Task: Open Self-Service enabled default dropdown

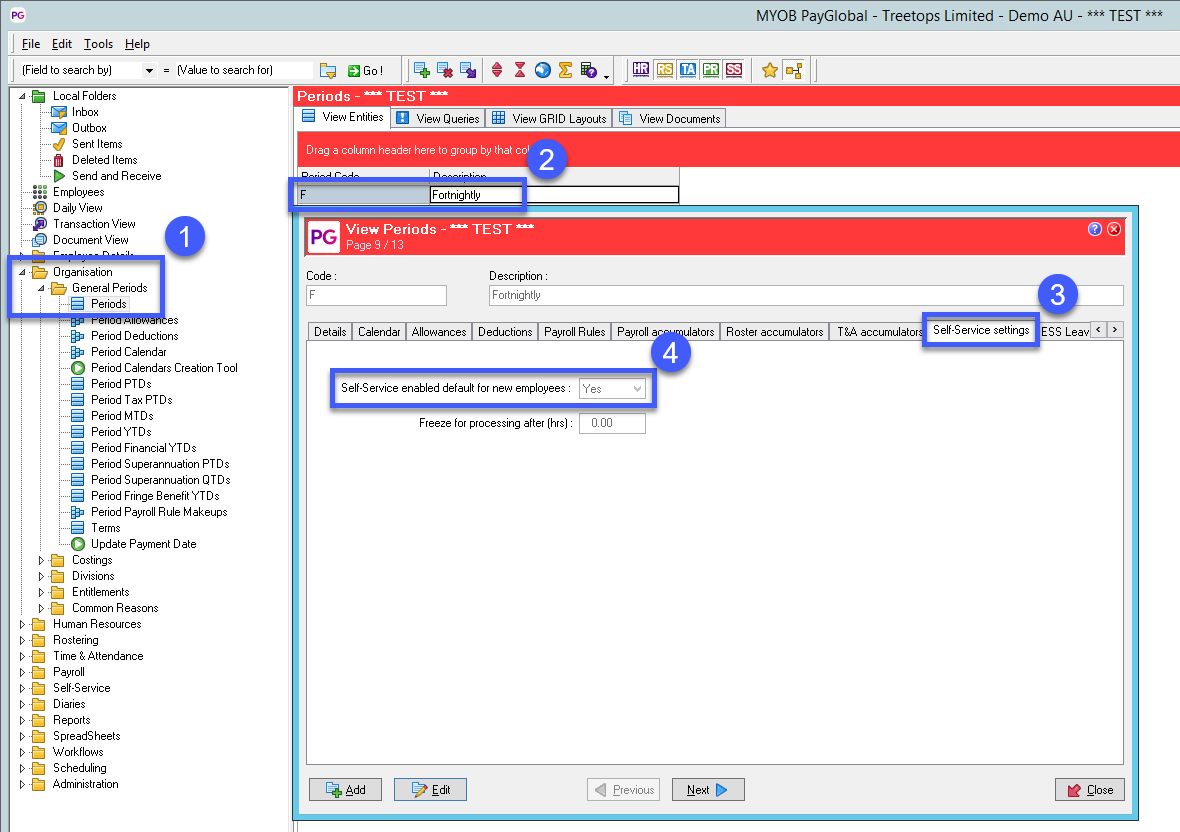Action: tap(635, 388)
